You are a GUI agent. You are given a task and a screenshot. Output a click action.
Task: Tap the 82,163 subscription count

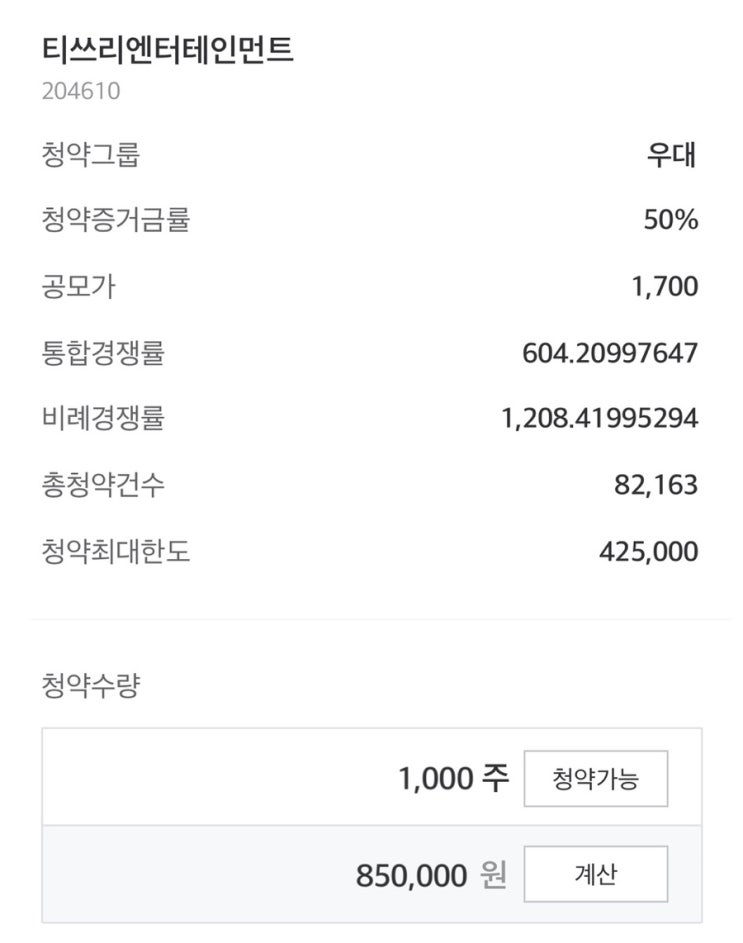pos(656,485)
